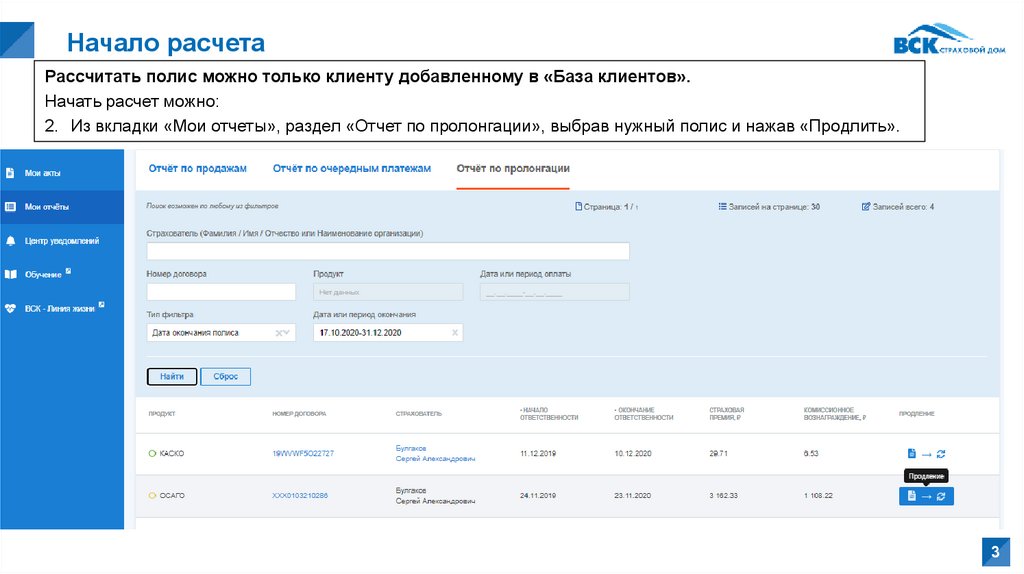Clear the Тип фильтра selection with the x
The width and height of the screenshot is (1024, 574).
279,333
